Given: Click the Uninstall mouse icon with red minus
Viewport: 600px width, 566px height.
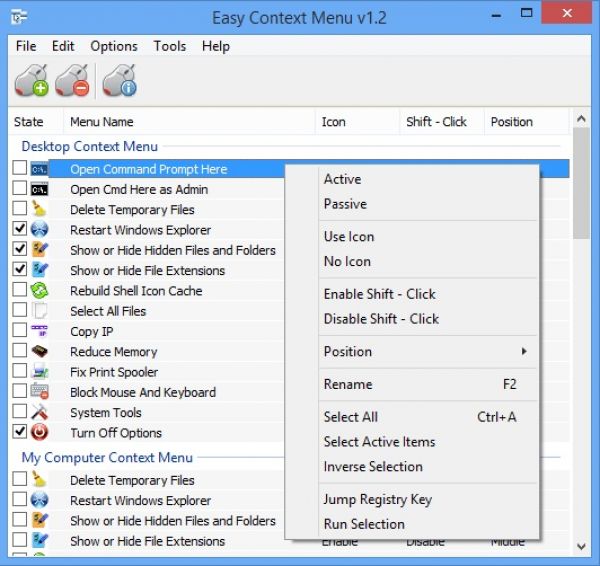Looking at the screenshot, I should point(72,80).
